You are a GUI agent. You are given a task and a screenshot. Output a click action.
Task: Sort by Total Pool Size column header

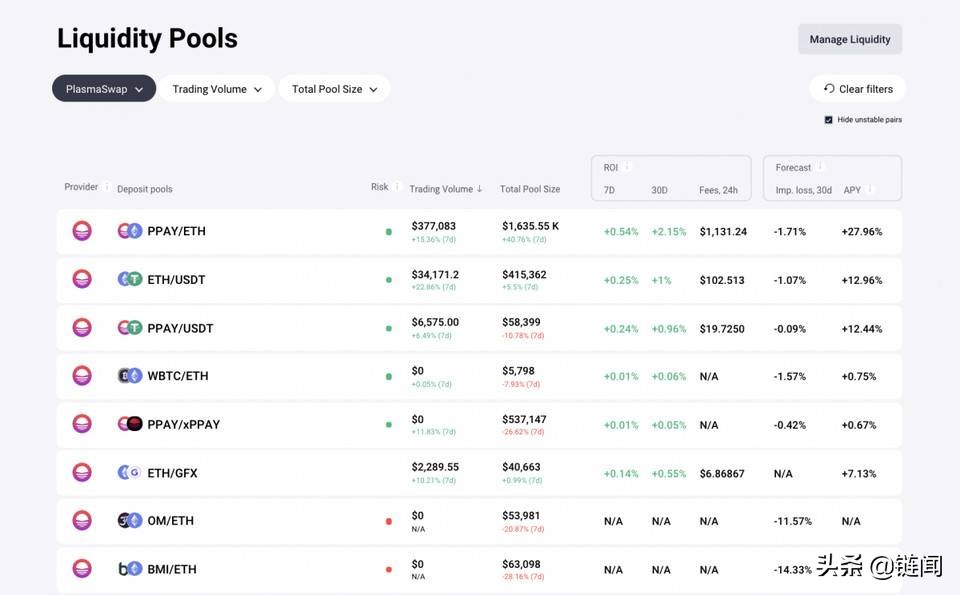(x=530, y=189)
